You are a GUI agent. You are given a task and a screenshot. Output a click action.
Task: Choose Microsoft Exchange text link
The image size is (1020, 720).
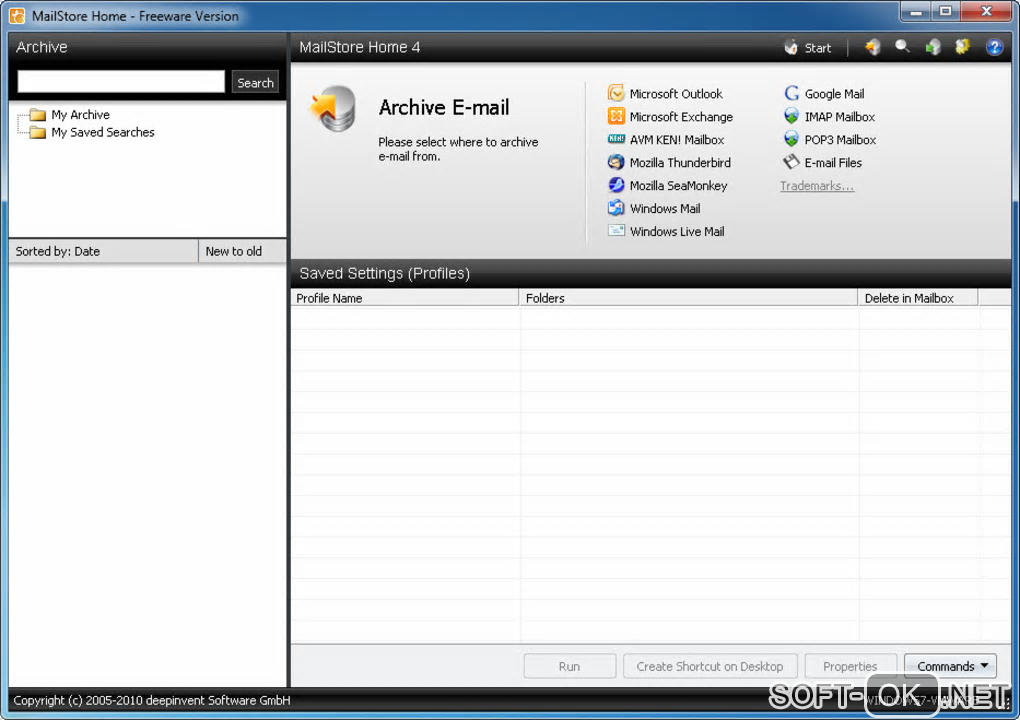(x=681, y=117)
